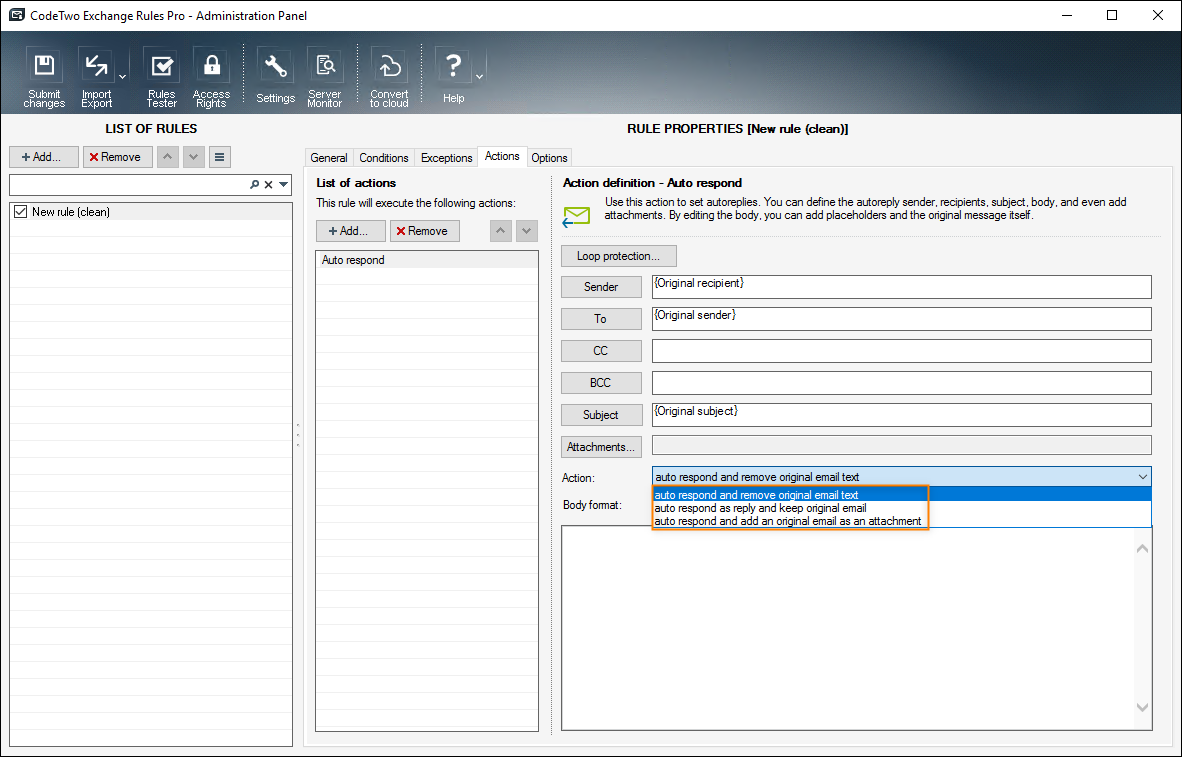This screenshot has width=1182, height=757.
Task: Click the message body scrollbar down arrow
Action: coord(1143,707)
